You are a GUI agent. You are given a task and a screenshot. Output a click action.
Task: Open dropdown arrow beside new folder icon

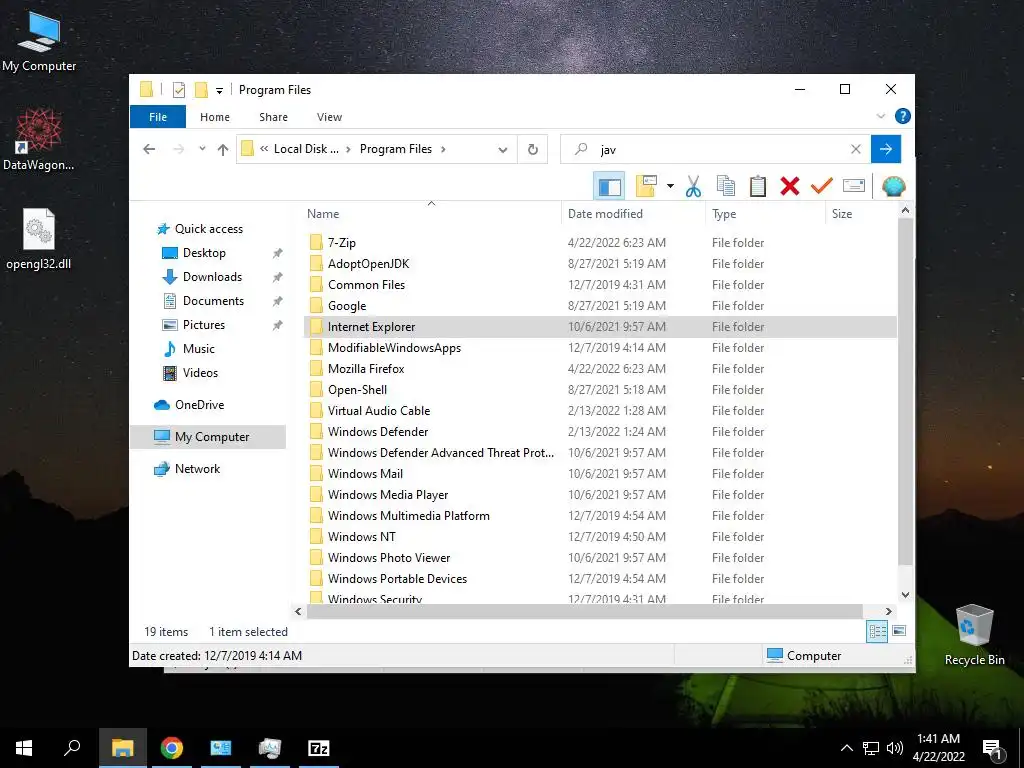(670, 187)
